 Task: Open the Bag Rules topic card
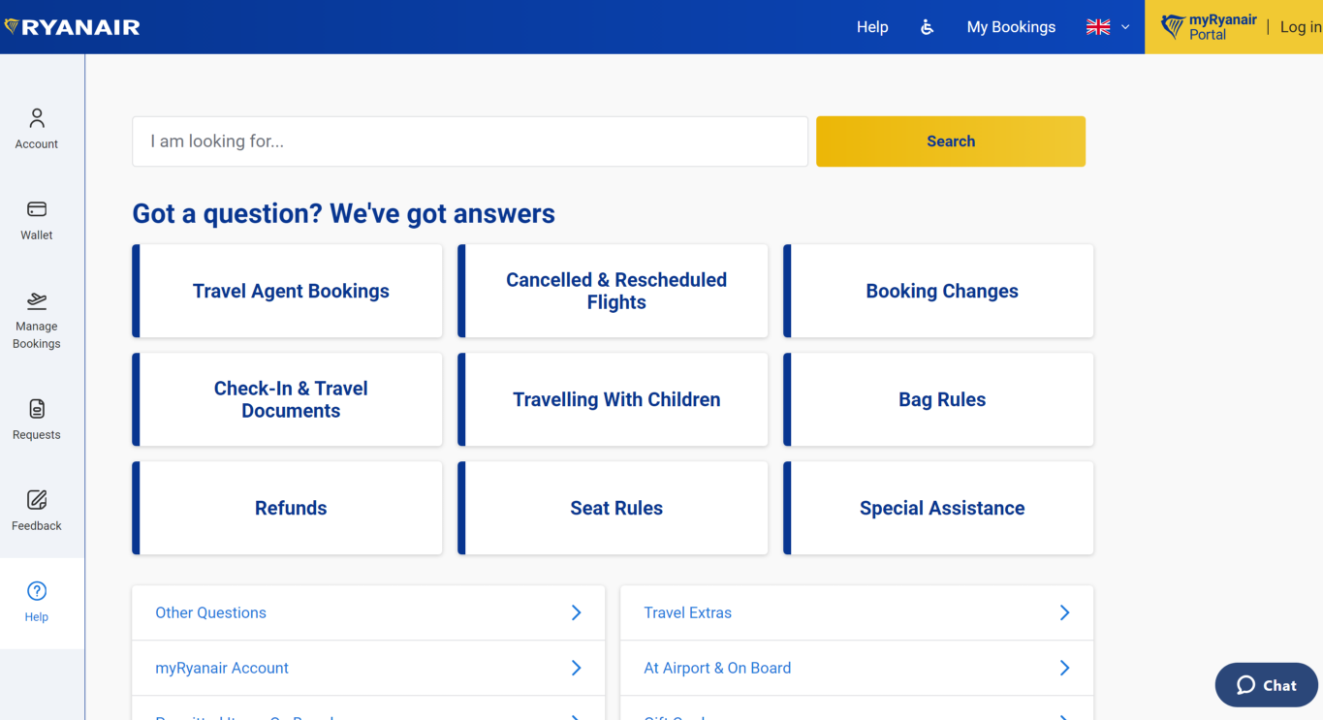point(941,400)
